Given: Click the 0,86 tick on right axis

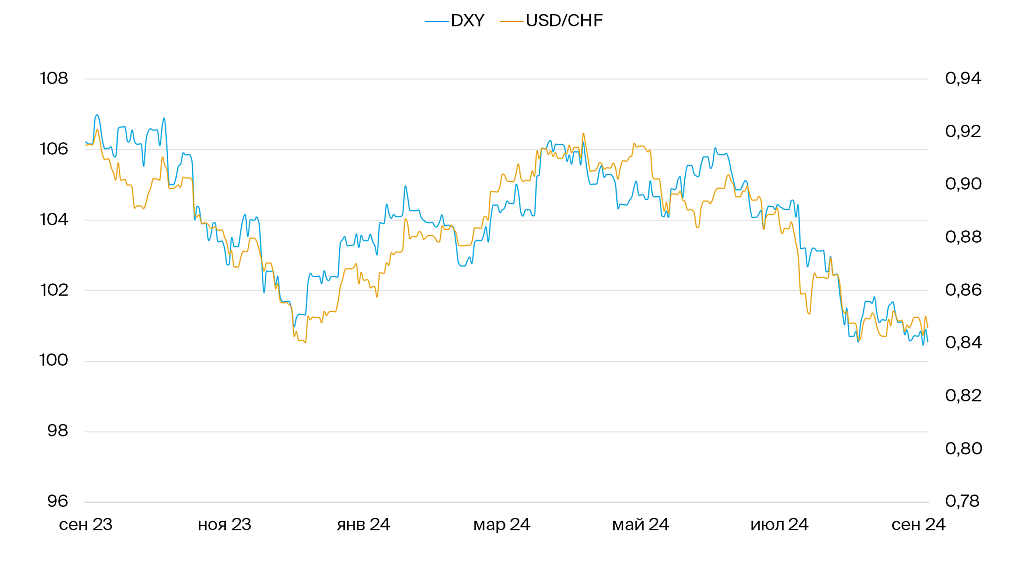Looking at the screenshot, I should pos(964,290).
